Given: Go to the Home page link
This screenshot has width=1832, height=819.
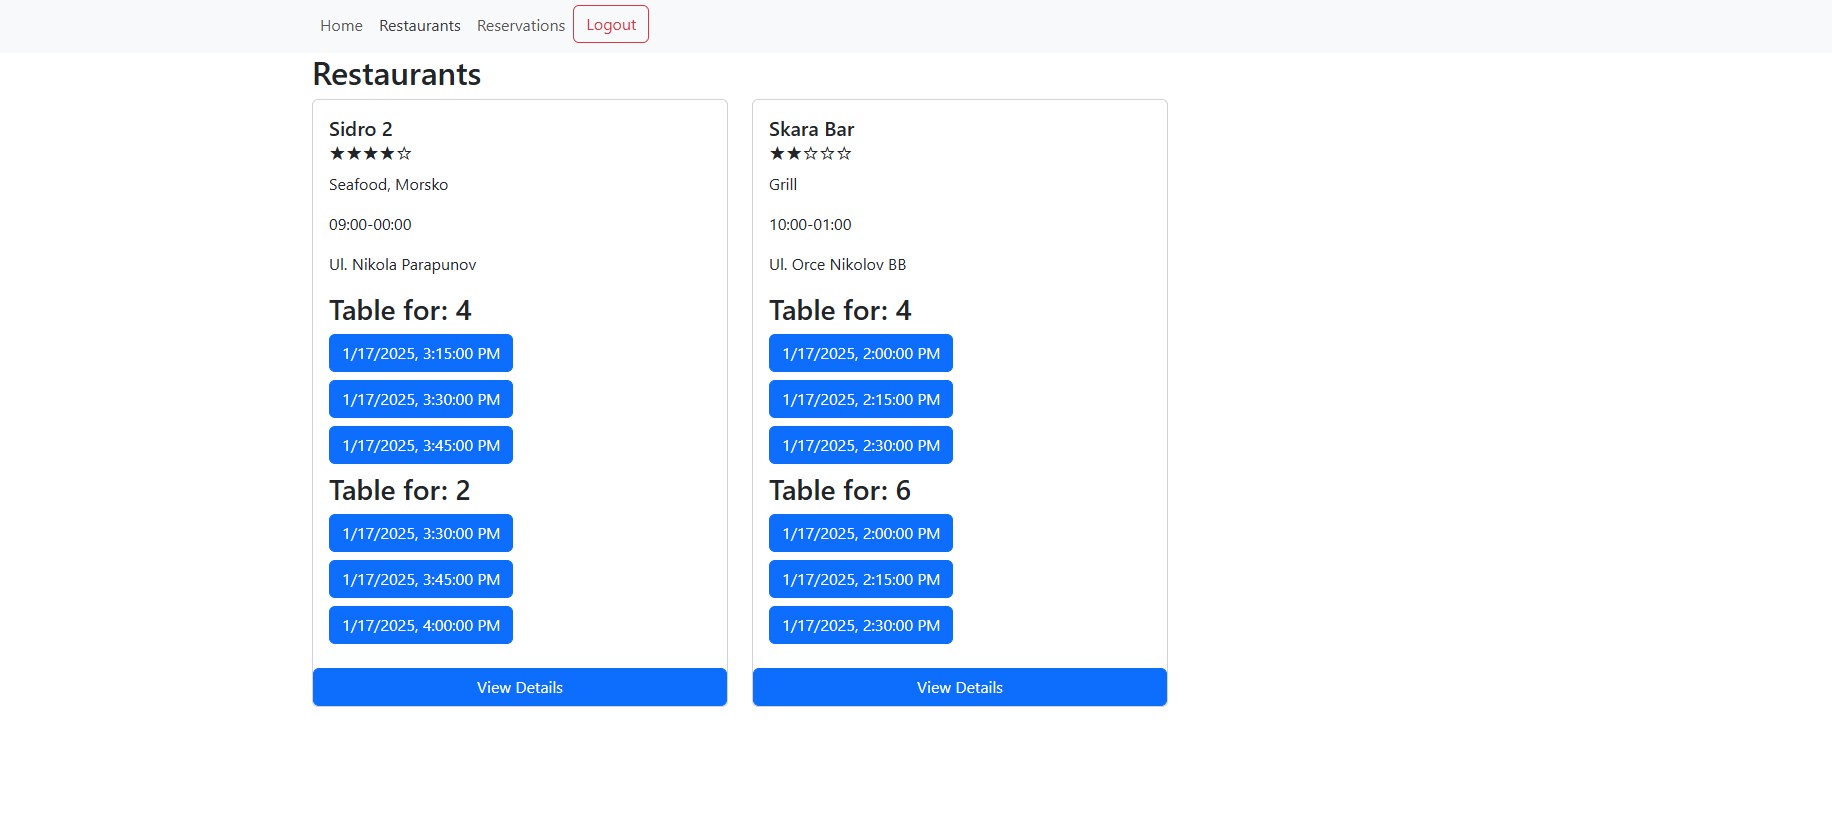Looking at the screenshot, I should pos(341,26).
